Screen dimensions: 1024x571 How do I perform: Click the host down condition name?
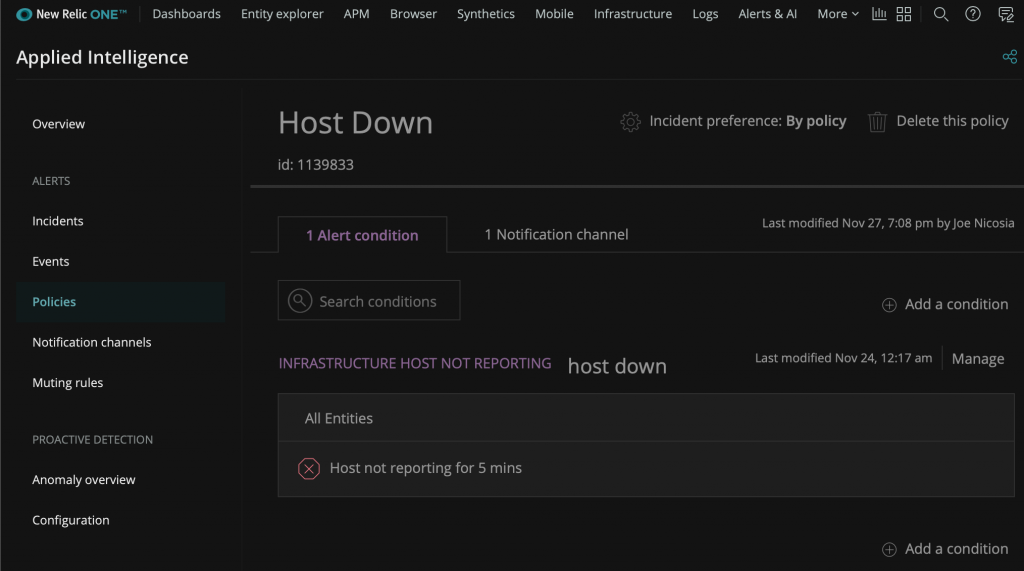coord(617,367)
